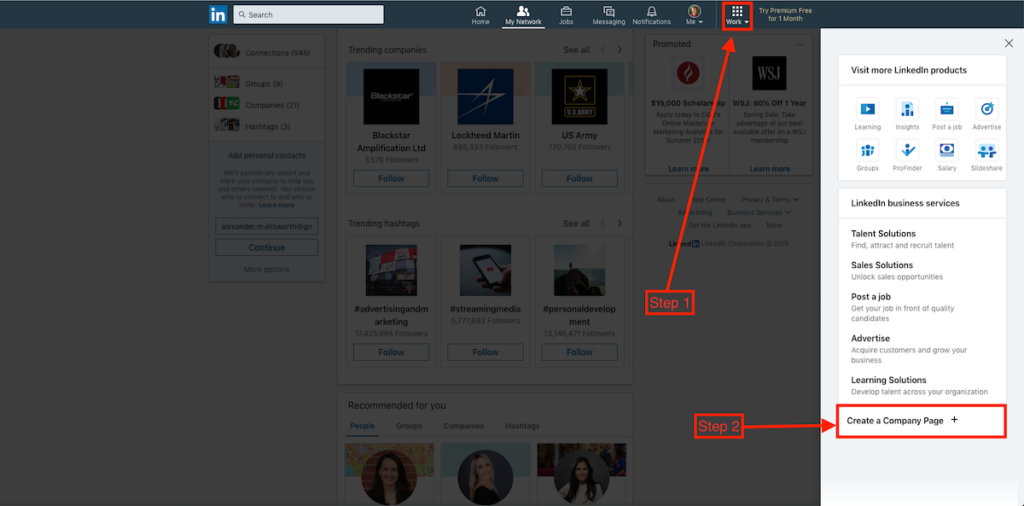Screen dimensions: 1024x506
Task: Show previous trending companies with left chevron
Action: coord(602,50)
